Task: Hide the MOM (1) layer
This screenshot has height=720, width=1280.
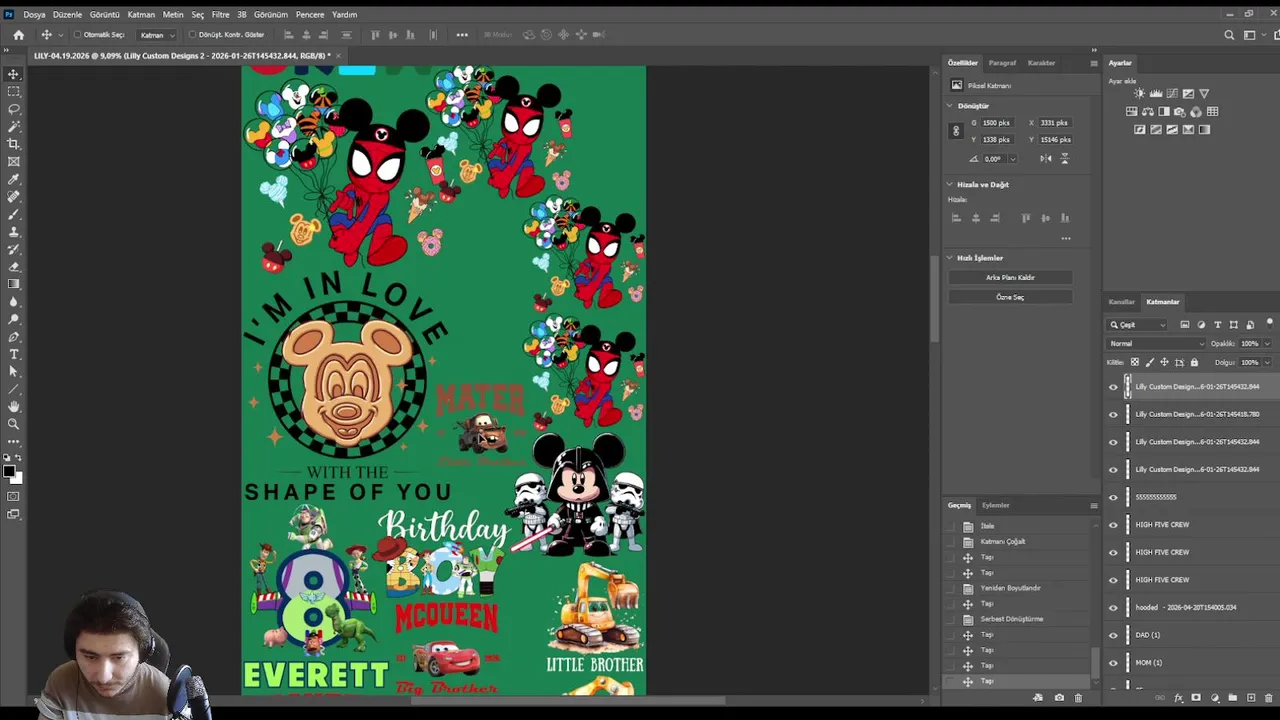Action: [x=1113, y=662]
